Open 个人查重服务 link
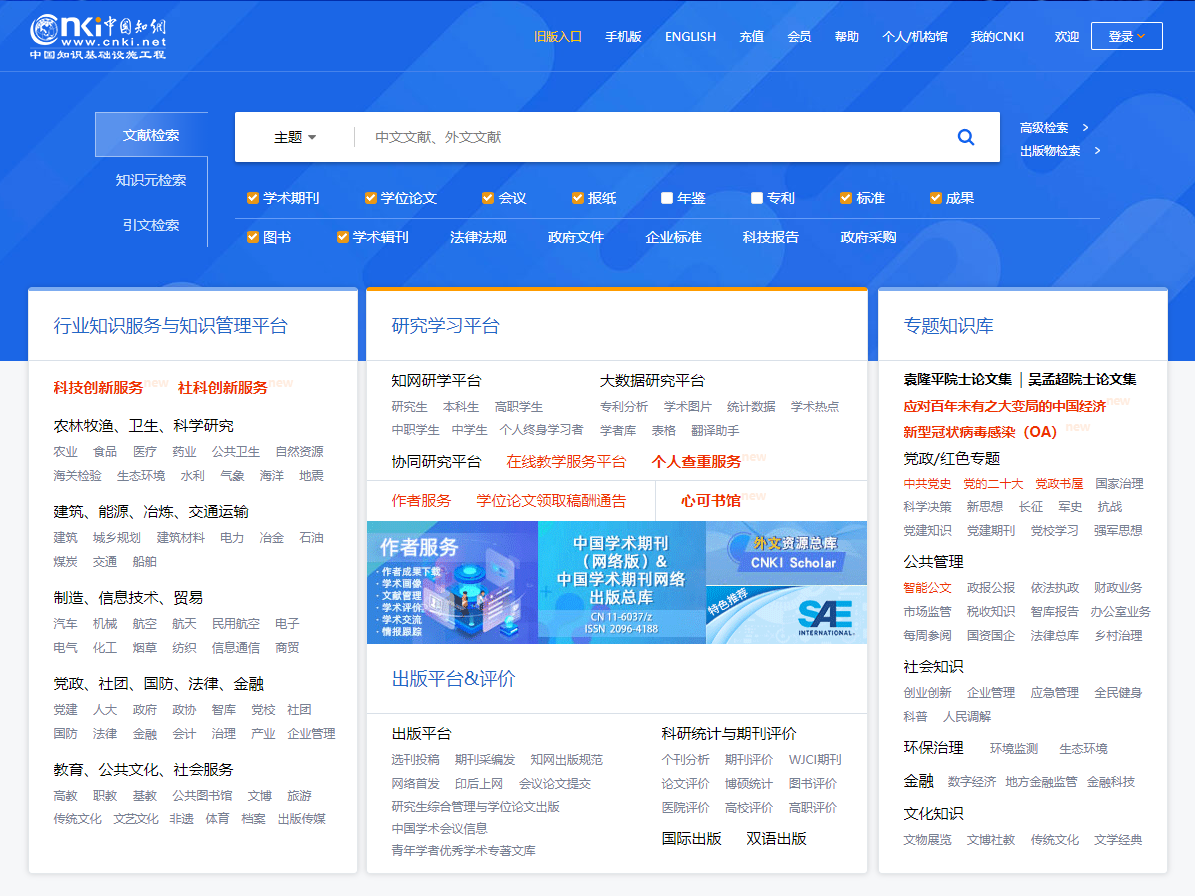The image size is (1195, 896). [x=697, y=462]
